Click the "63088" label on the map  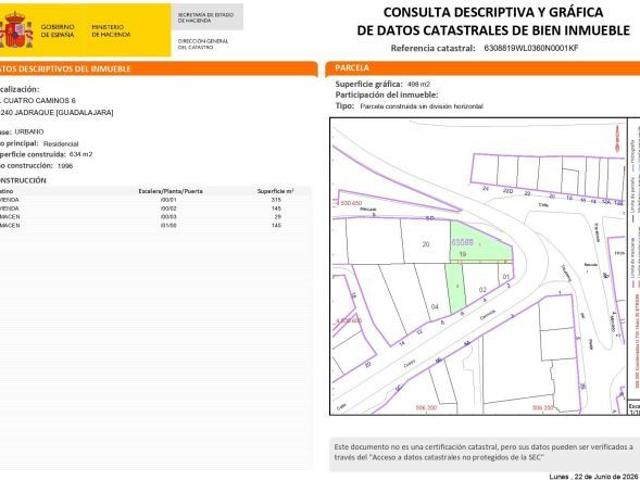tap(462, 242)
